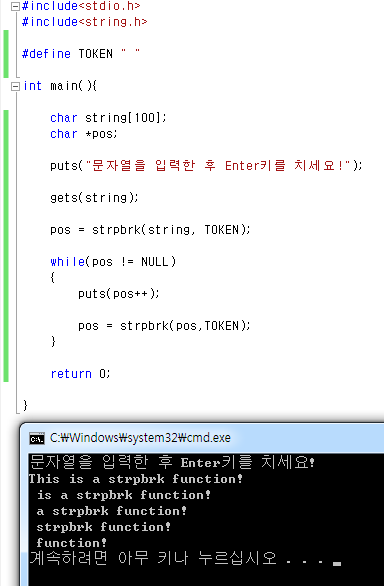This screenshot has width=384, height=586.
Task: Click 'pos = strpbrk(string, TOKEN);' line
Action: (150, 229)
